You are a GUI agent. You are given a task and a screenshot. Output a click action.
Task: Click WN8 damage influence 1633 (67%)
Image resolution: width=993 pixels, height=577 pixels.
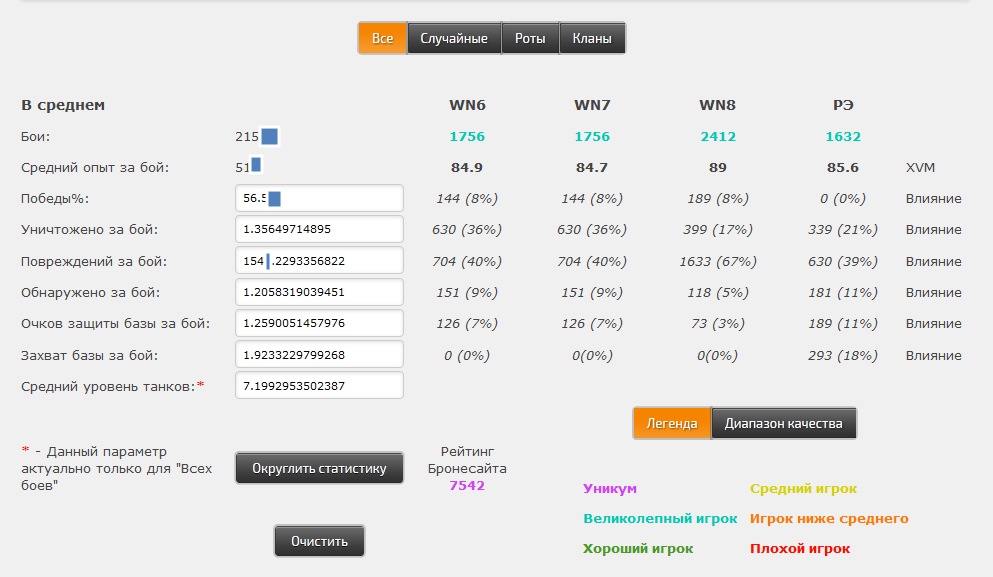pyautogui.click(x=718, y=261)
